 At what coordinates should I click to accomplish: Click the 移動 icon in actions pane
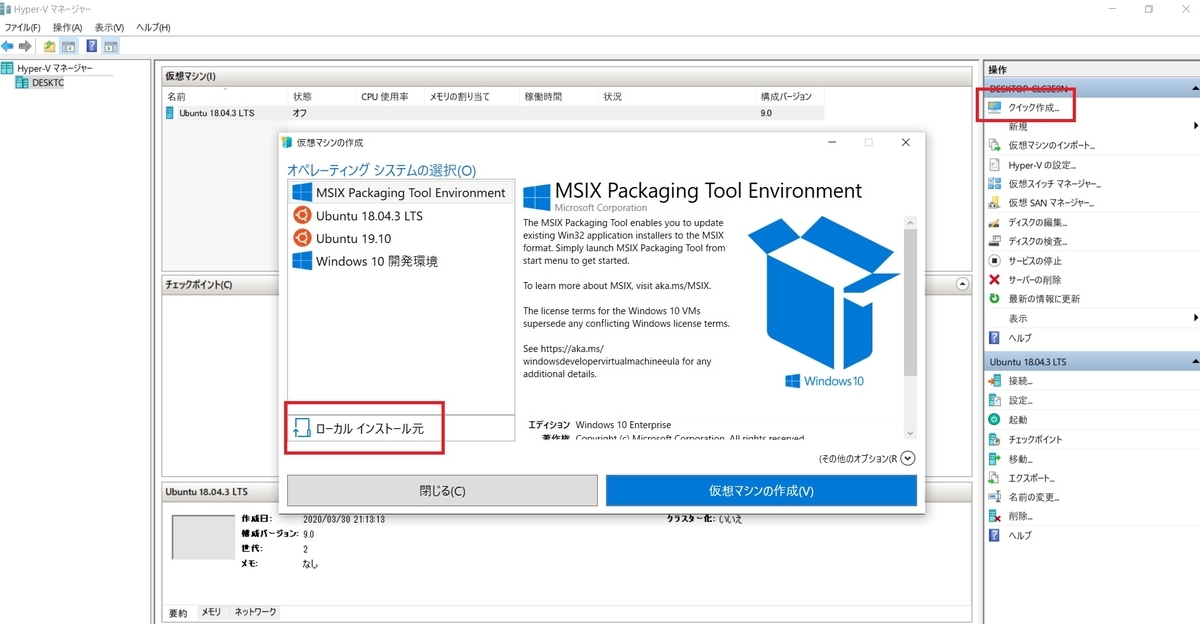pos(994,458)
